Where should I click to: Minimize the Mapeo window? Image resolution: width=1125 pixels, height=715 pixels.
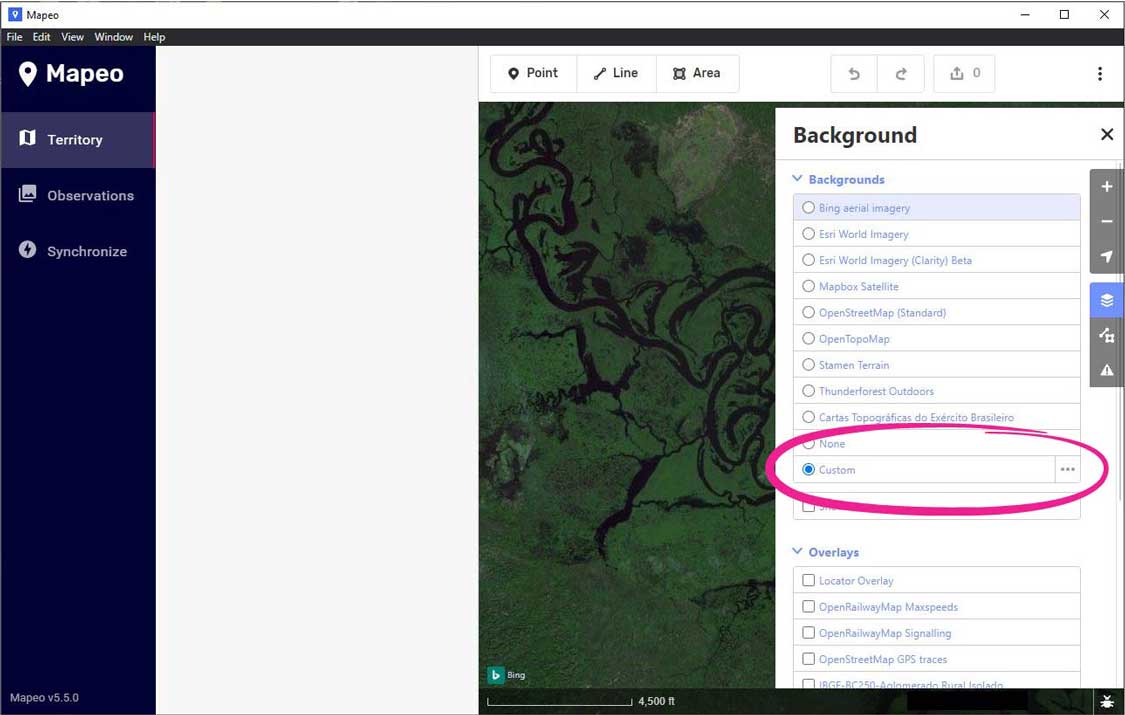click(1025, 14)
